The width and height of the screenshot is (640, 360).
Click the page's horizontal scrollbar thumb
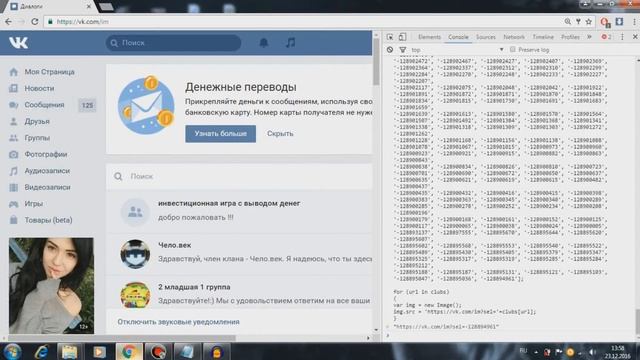click(x=122, y=338)
